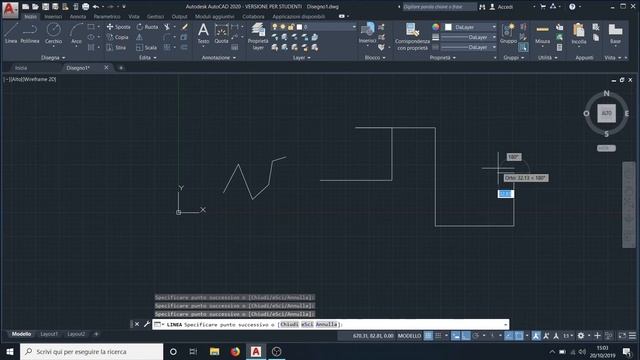Screen dimensions: 640x360
Task: Toggle object snap tracking in status bar
Action: [x=509, y=336]
